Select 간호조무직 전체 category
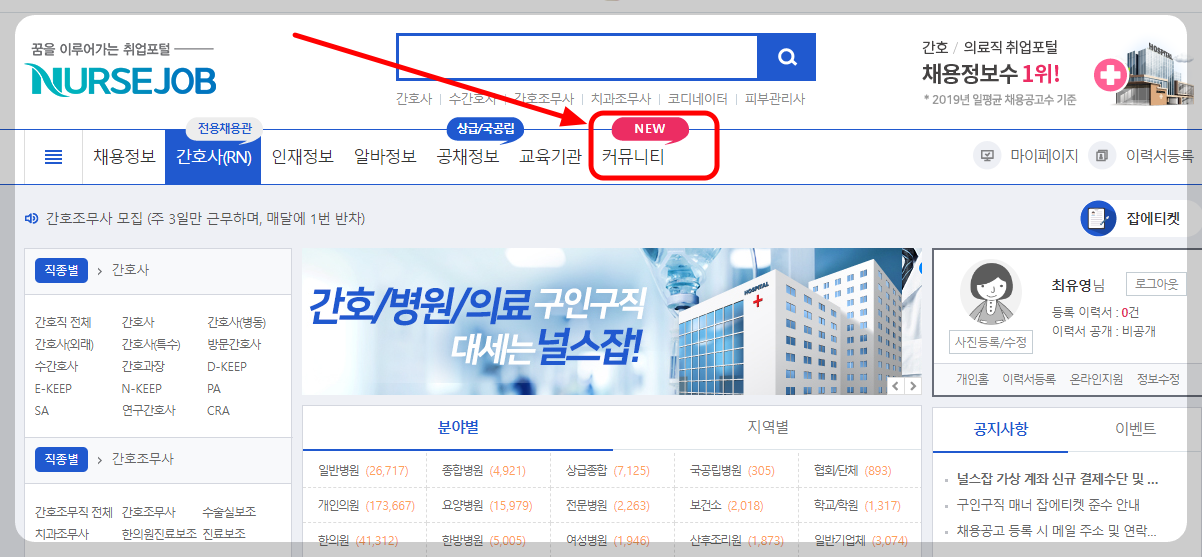Screen dimensions: 1202x557 pos(74,512)
